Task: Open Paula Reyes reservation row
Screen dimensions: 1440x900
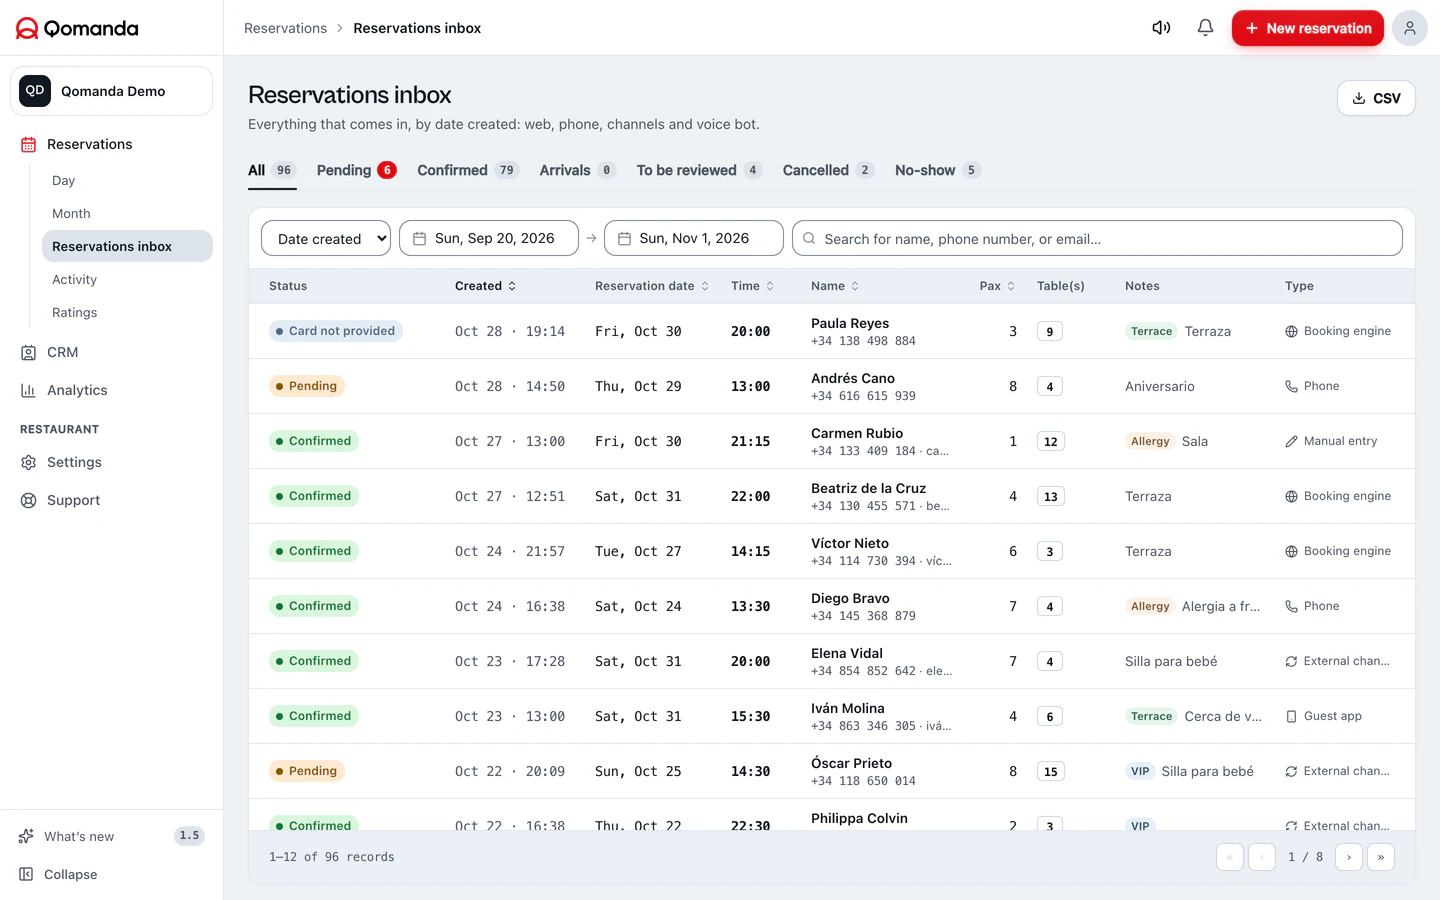Action: tap(832, 331)
